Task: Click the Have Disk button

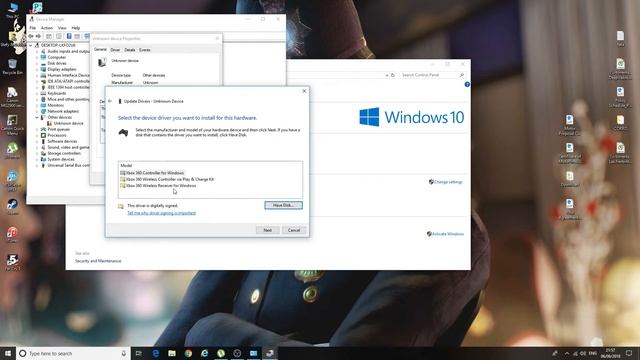Action: [283, 205]
